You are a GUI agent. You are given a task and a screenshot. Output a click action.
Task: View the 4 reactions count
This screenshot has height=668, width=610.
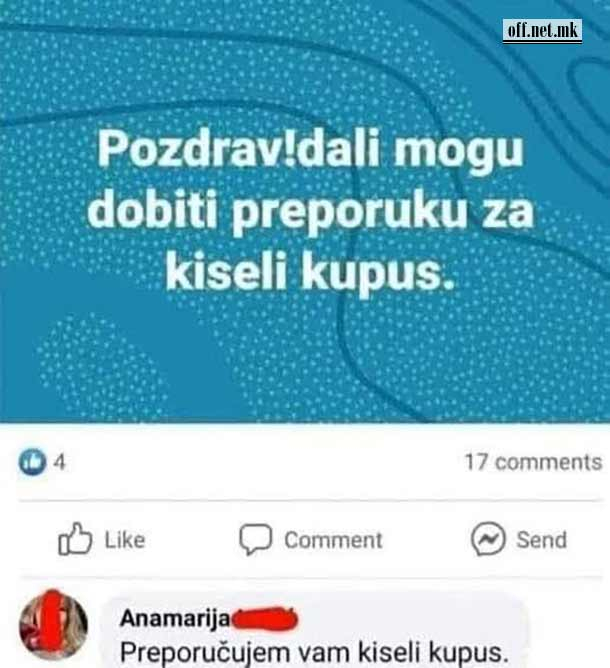coord(60,462)
